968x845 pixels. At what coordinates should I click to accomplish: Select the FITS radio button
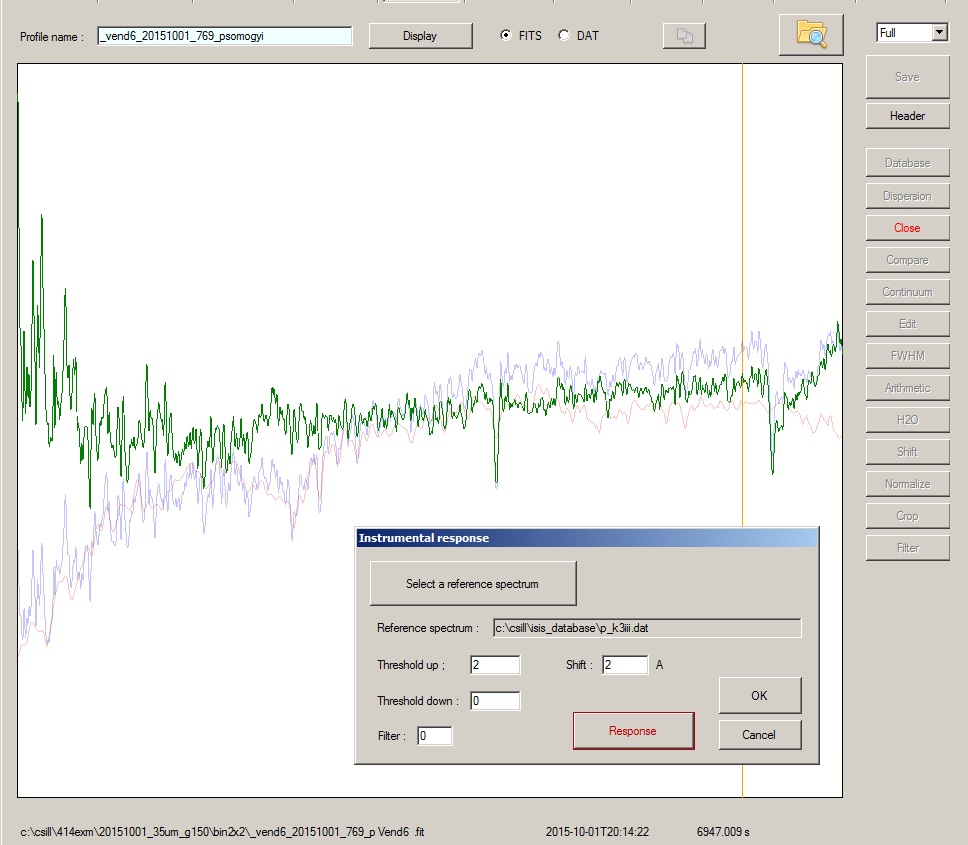click(x=506, y=35)
